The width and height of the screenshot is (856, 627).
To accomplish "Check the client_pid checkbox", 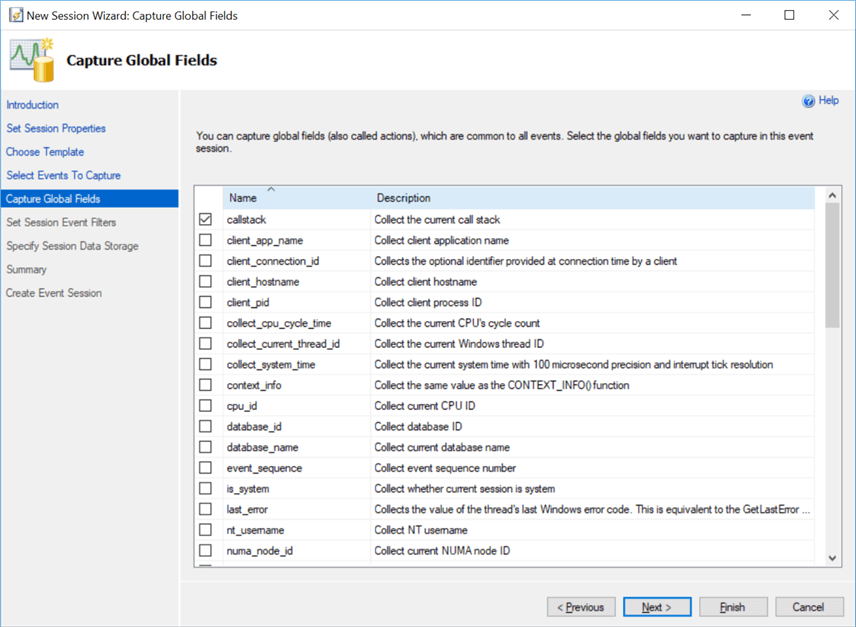I will click(205, 302).
